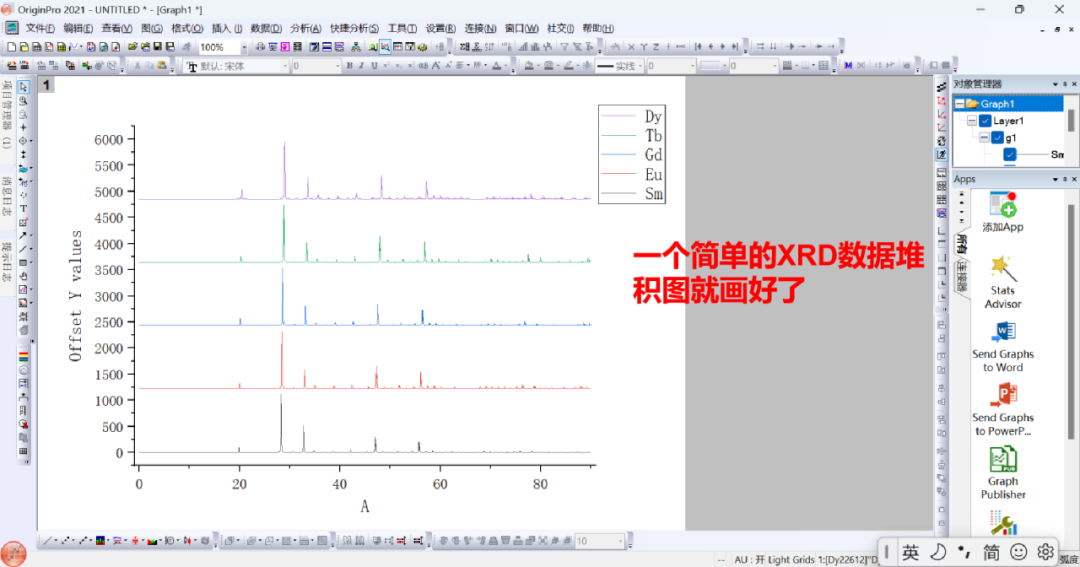The height and width of the screenshot is (567, 1080).
Task: Open the 文件(F) menu
Action: 40,28
